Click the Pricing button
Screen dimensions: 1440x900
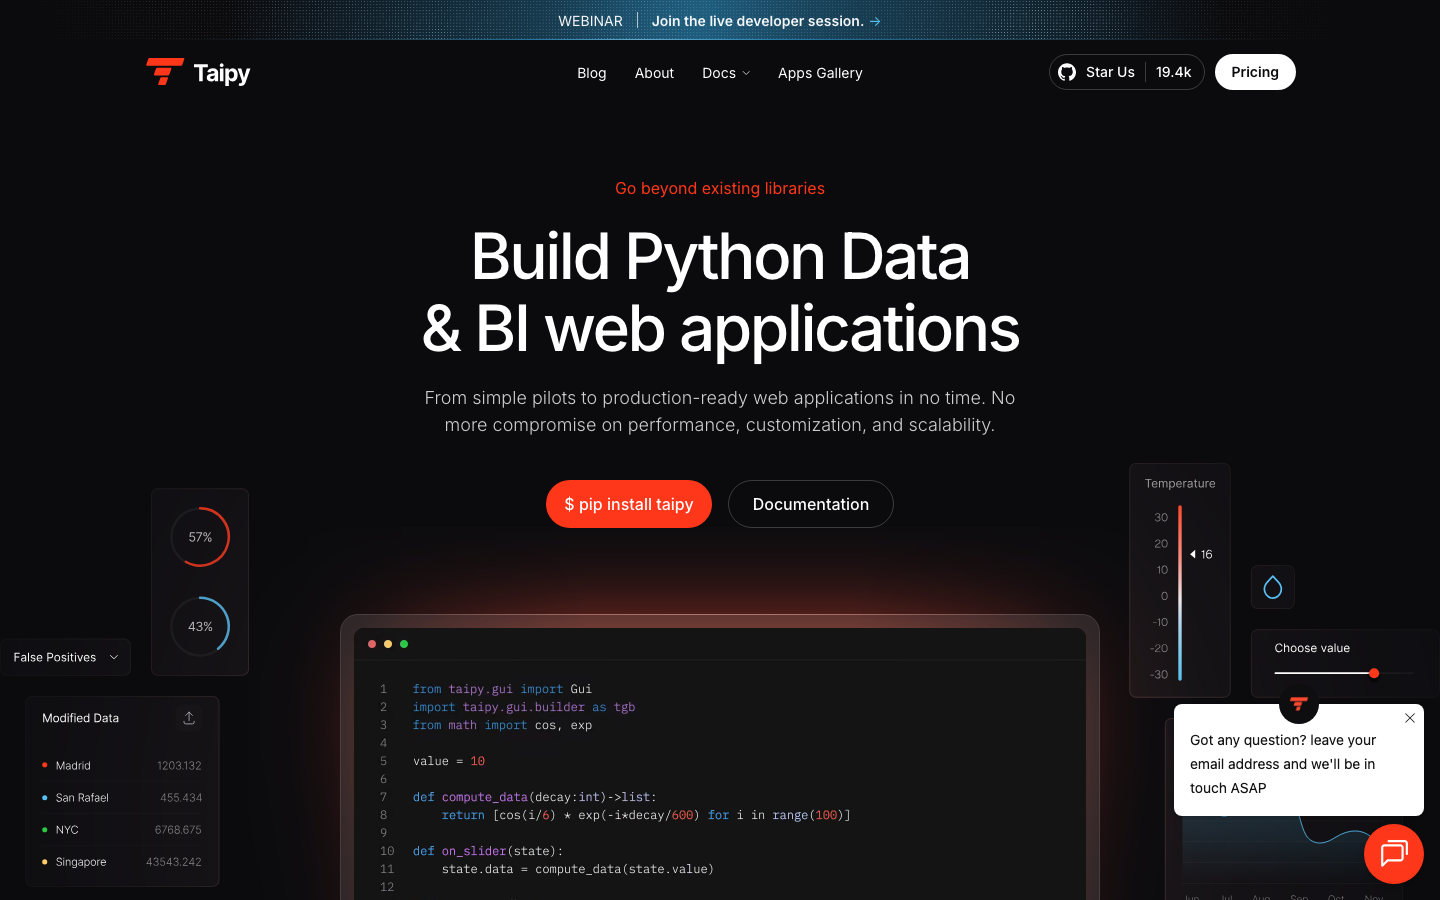pyautogui.click(x=1255, y=72)
